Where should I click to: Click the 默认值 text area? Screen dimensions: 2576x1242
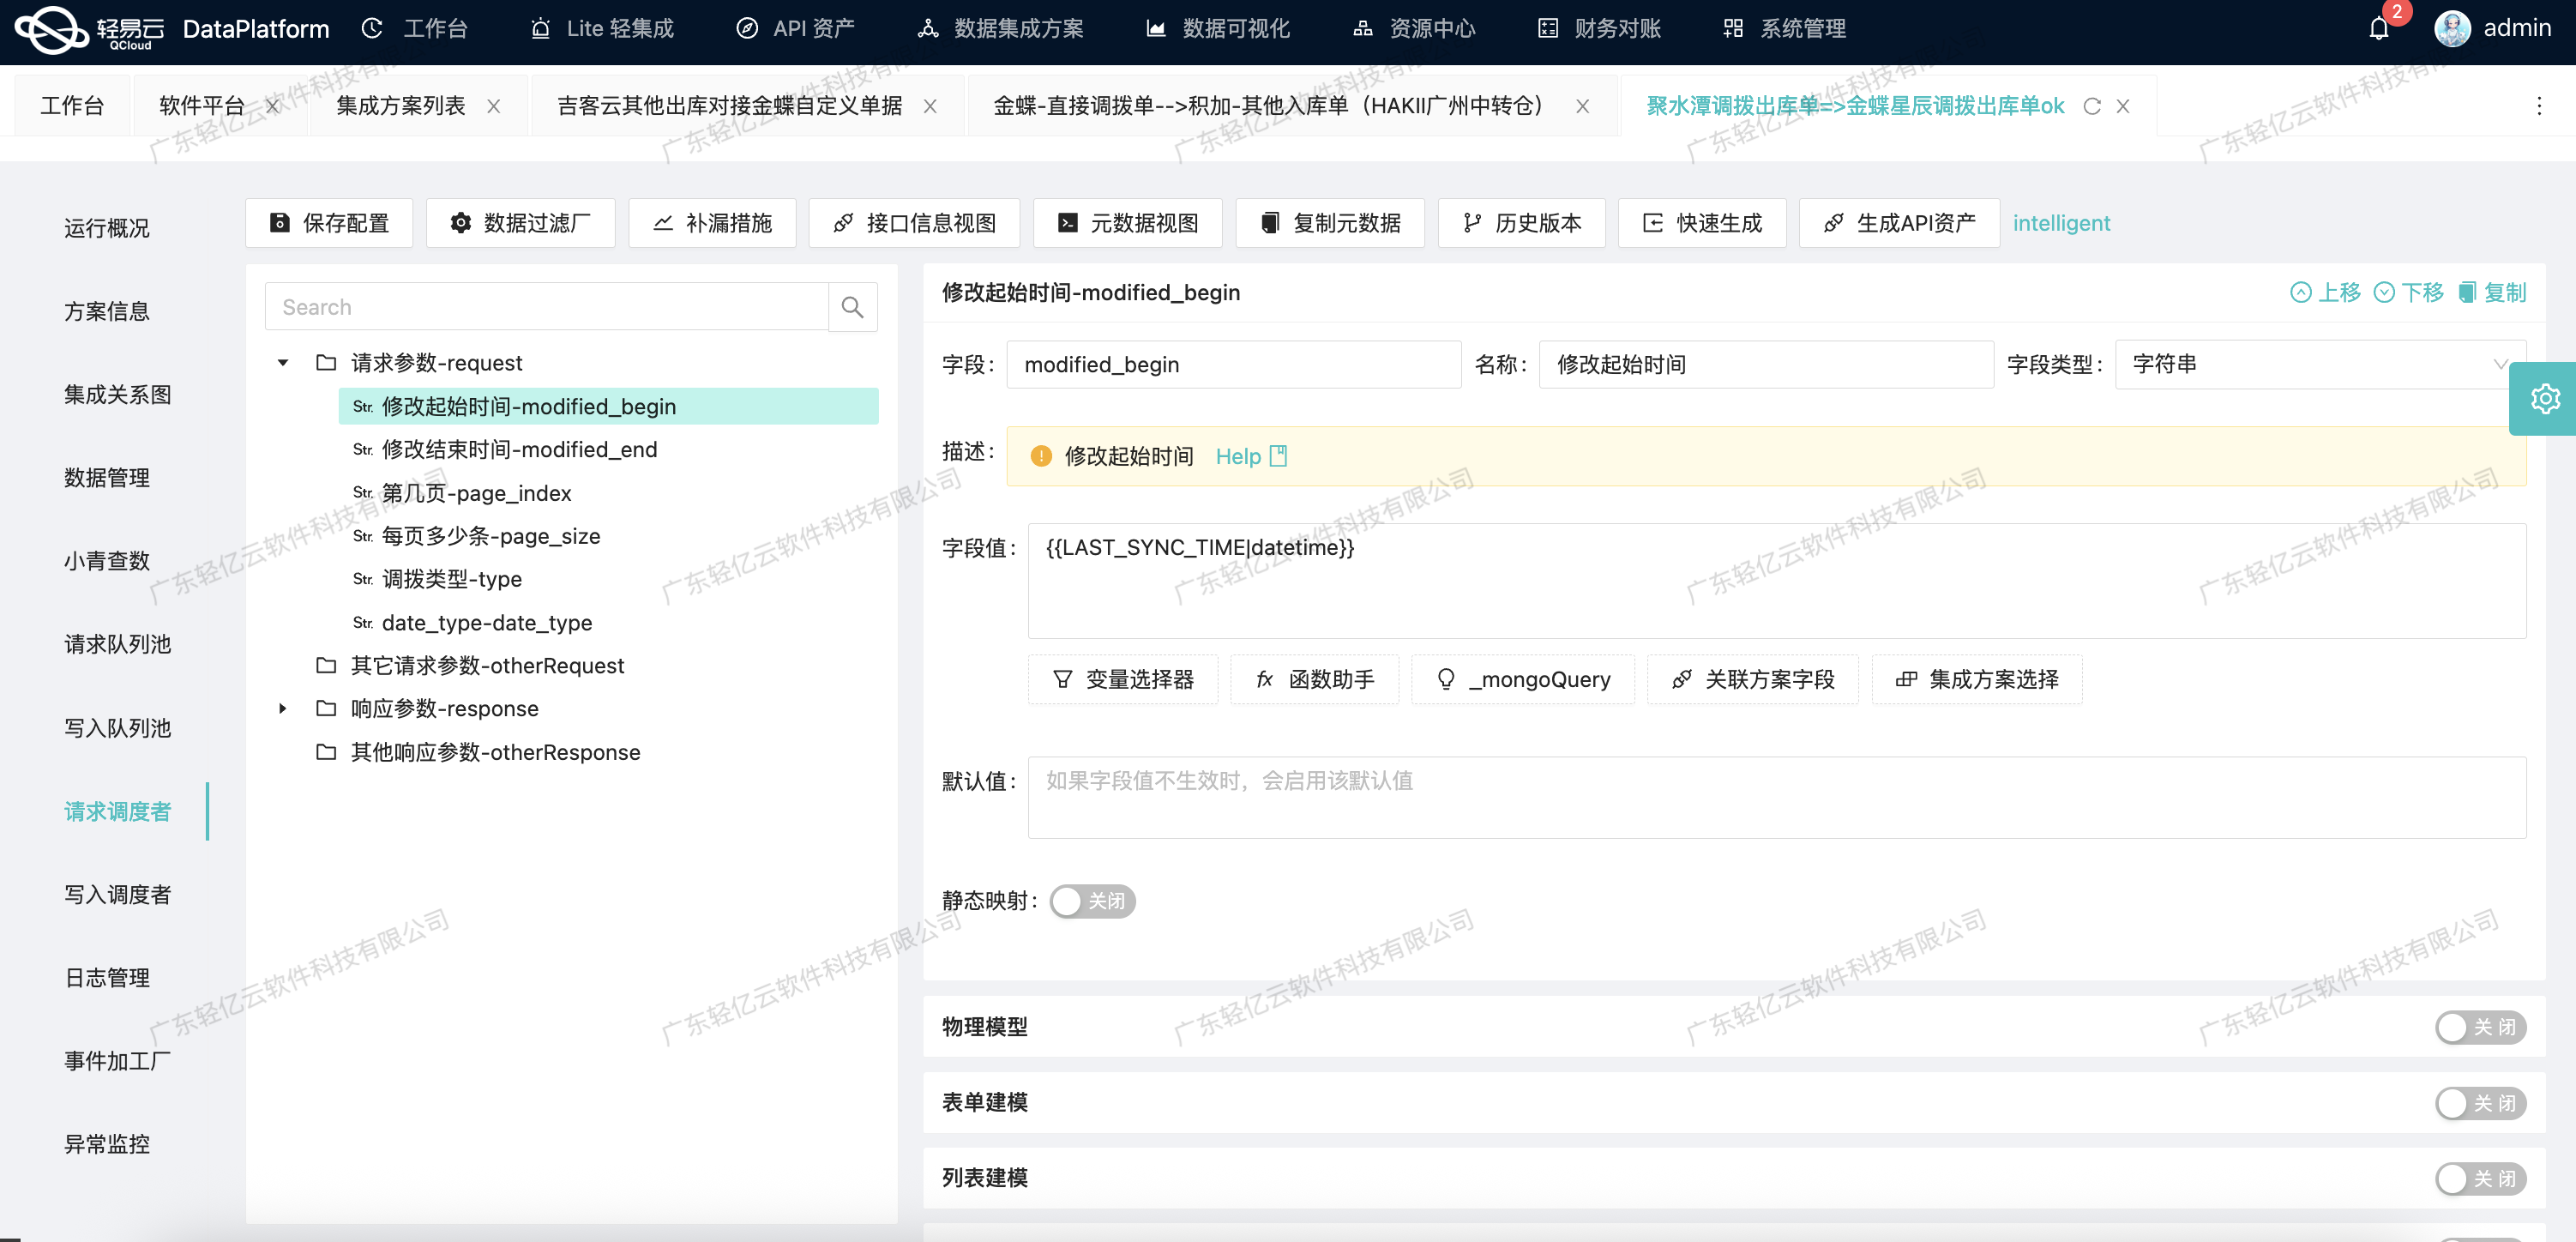pyautogui.click(x=1777, y=797)
